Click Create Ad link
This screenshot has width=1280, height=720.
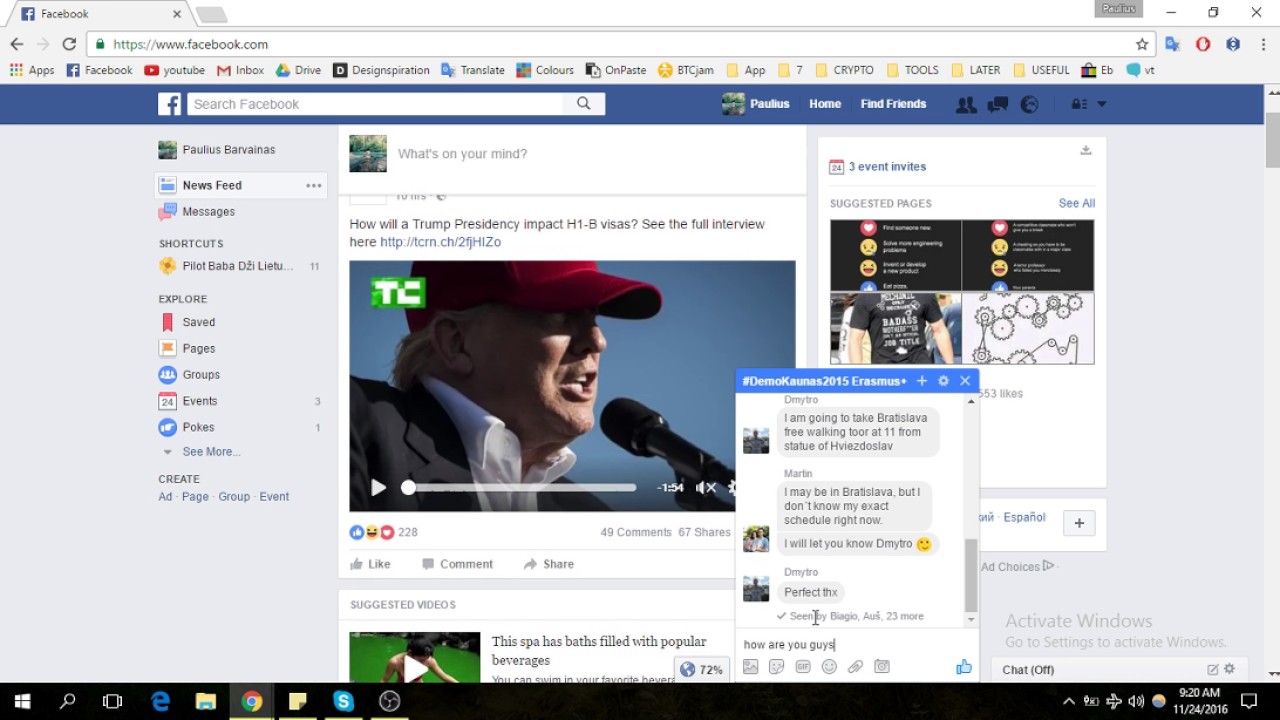tap(165, 497)
